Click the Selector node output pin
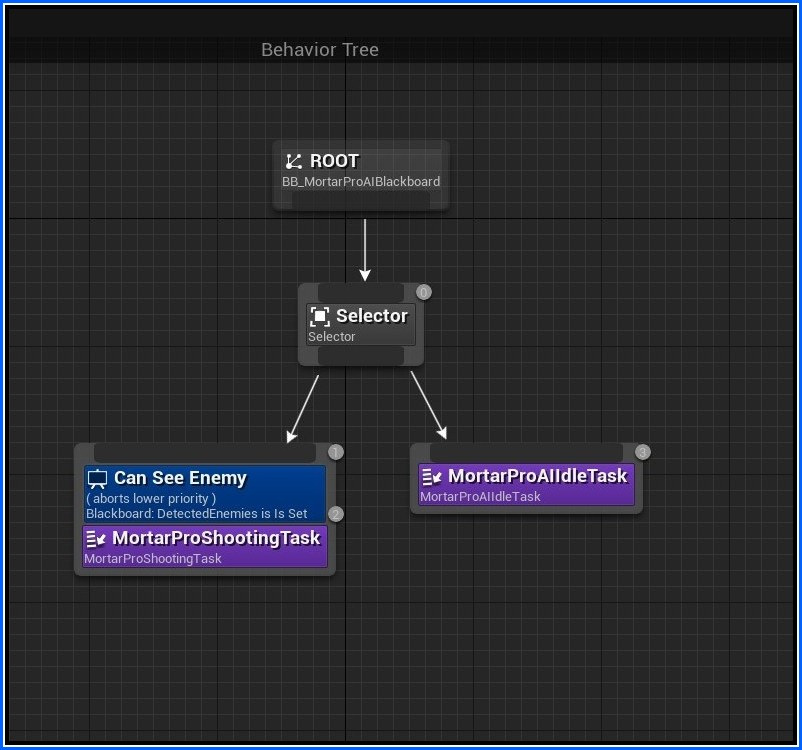The image size is (802, 750). point(361,356)
